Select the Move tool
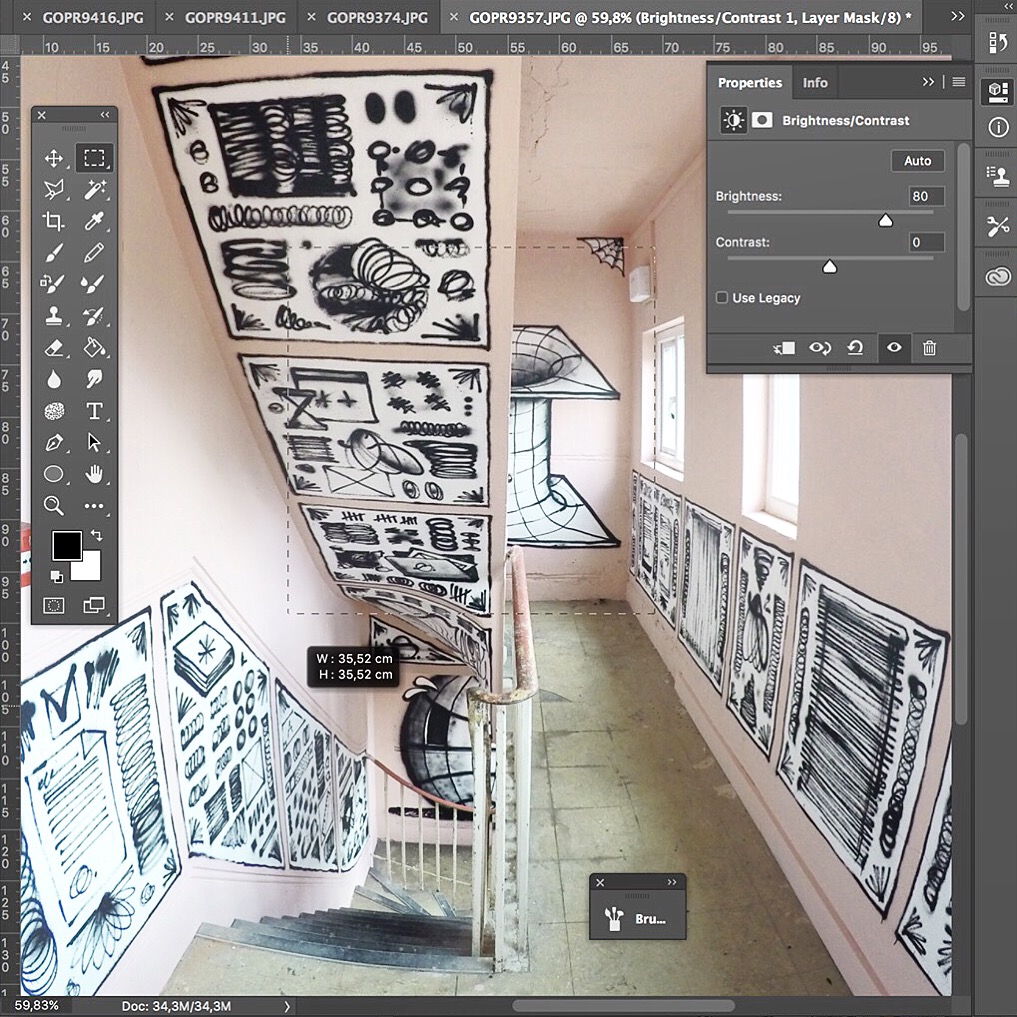Viewport: 1017px width, 1017px height. tap(54, 158)
